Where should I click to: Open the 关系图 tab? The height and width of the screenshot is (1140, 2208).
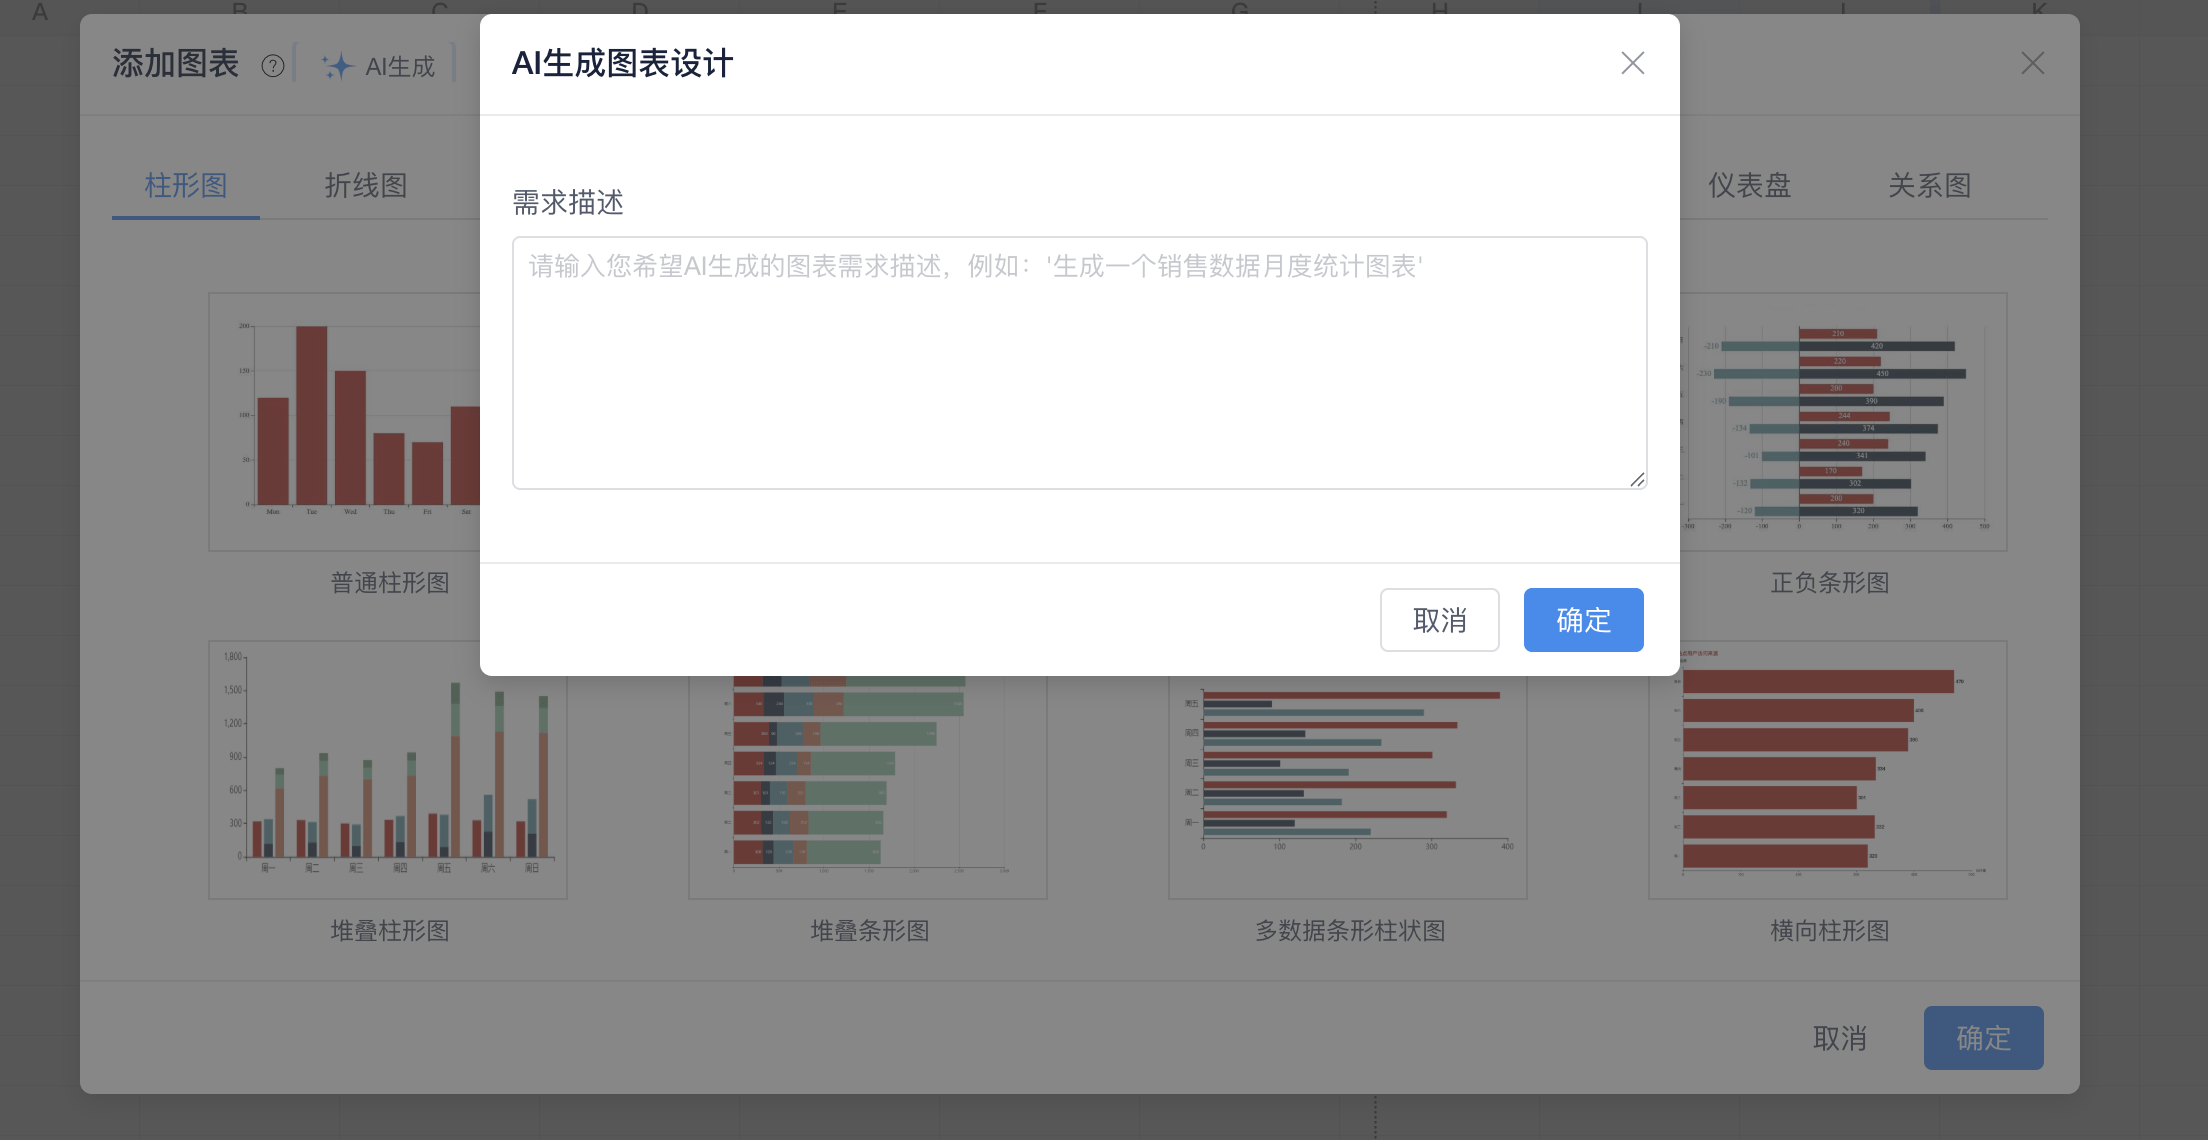point(1929,185)
